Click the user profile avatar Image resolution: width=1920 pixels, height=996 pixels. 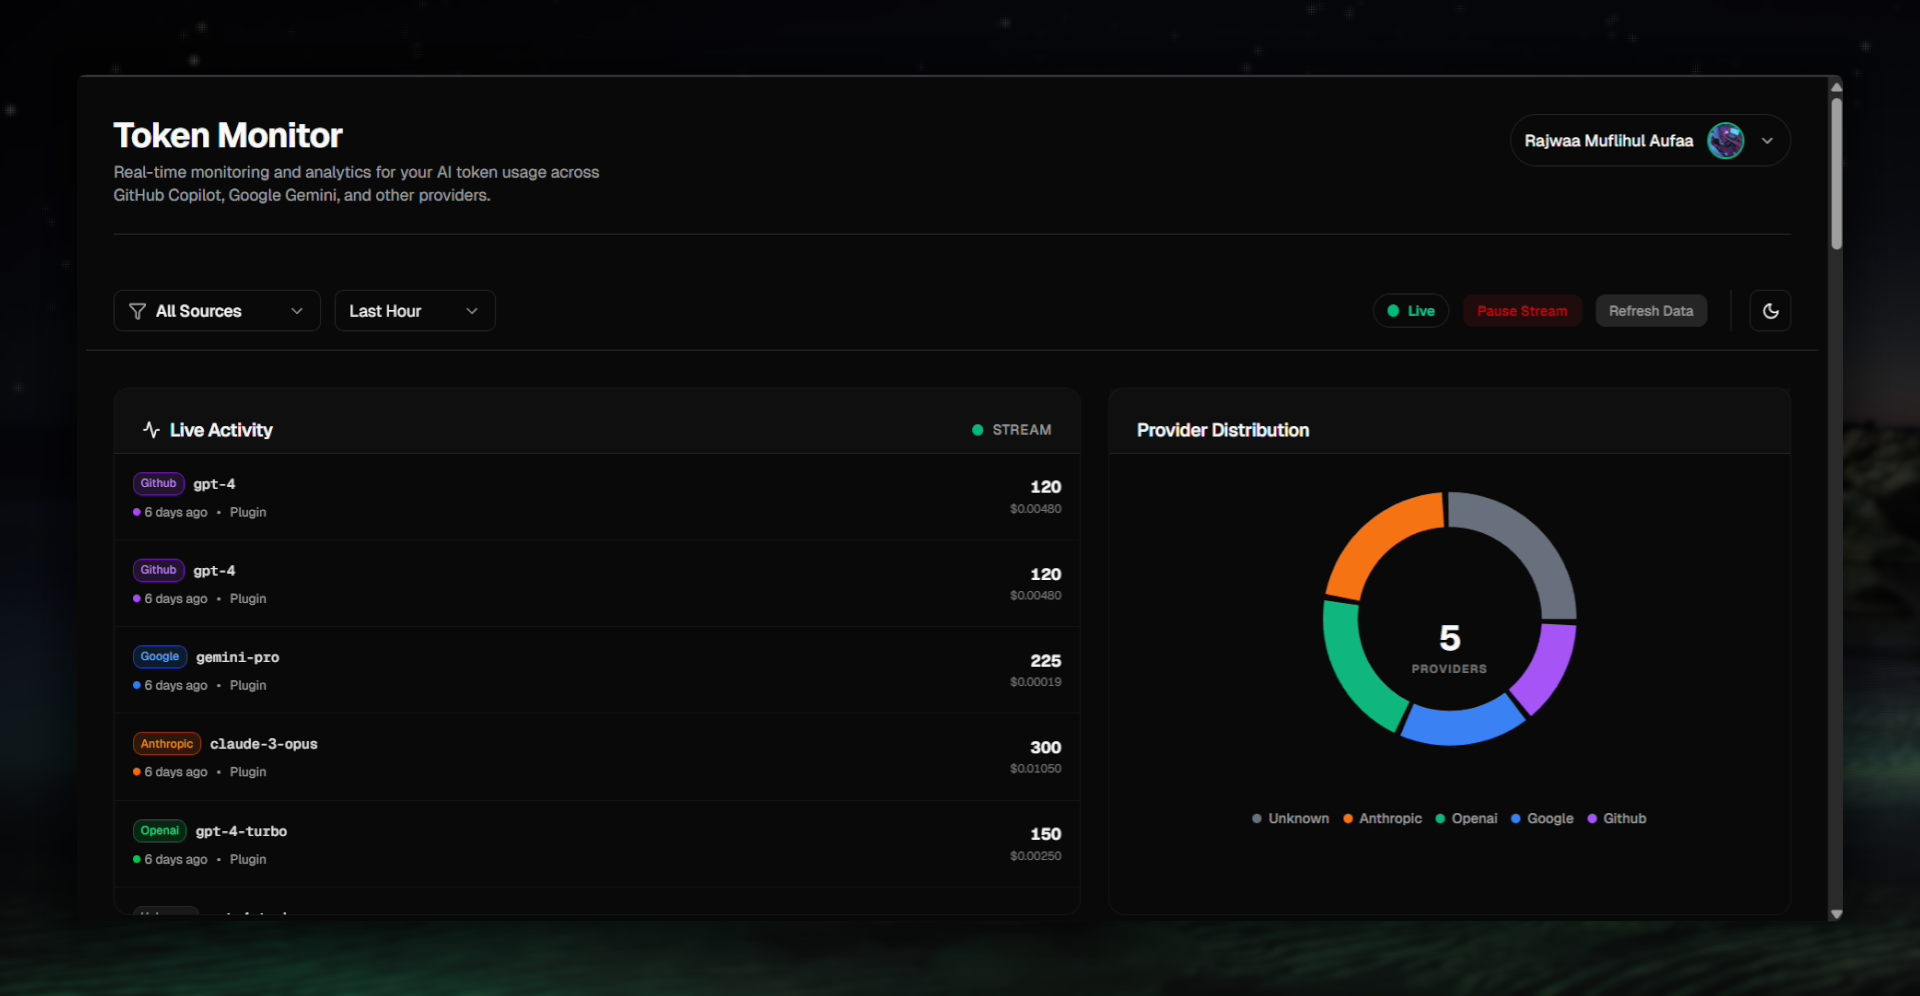pyautogui.click(x=1725, y=141)
